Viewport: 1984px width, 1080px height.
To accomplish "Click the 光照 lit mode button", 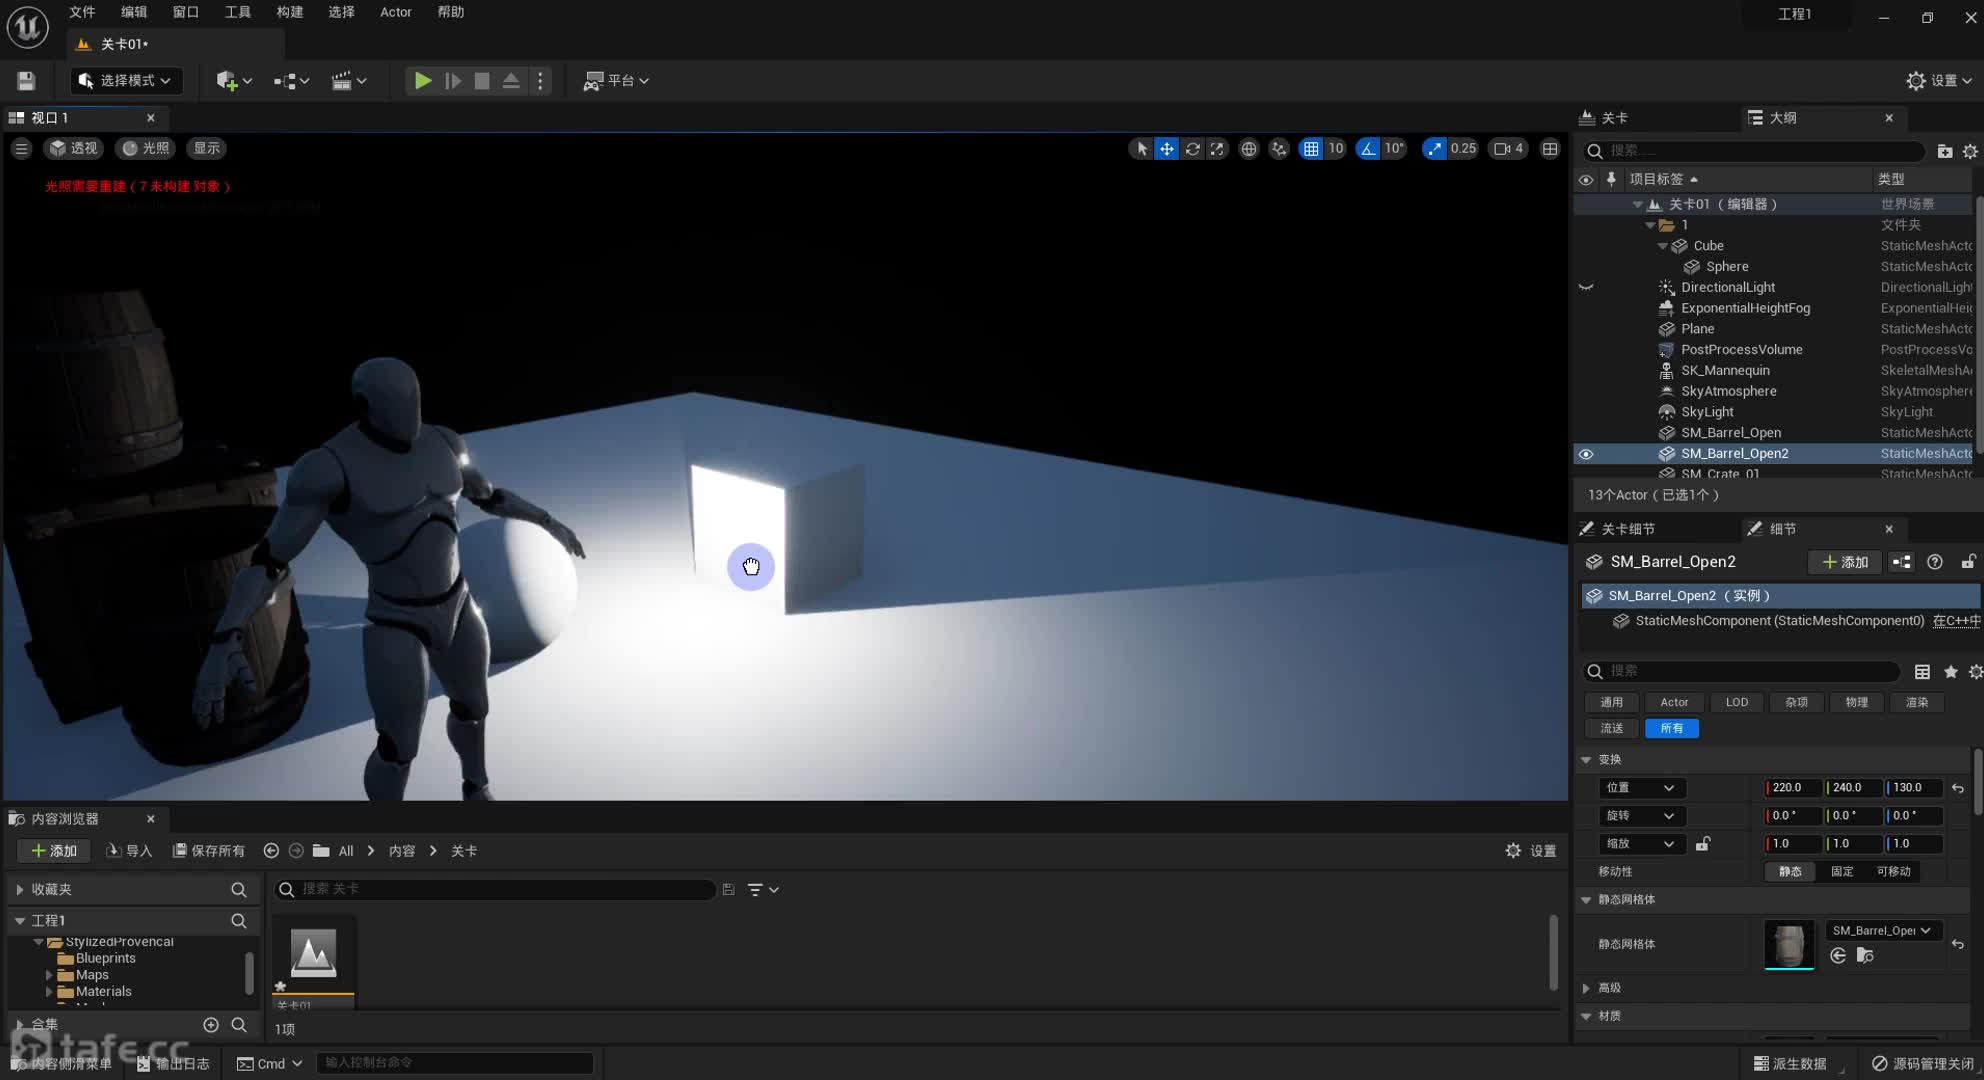I will [x=145, y=148].
